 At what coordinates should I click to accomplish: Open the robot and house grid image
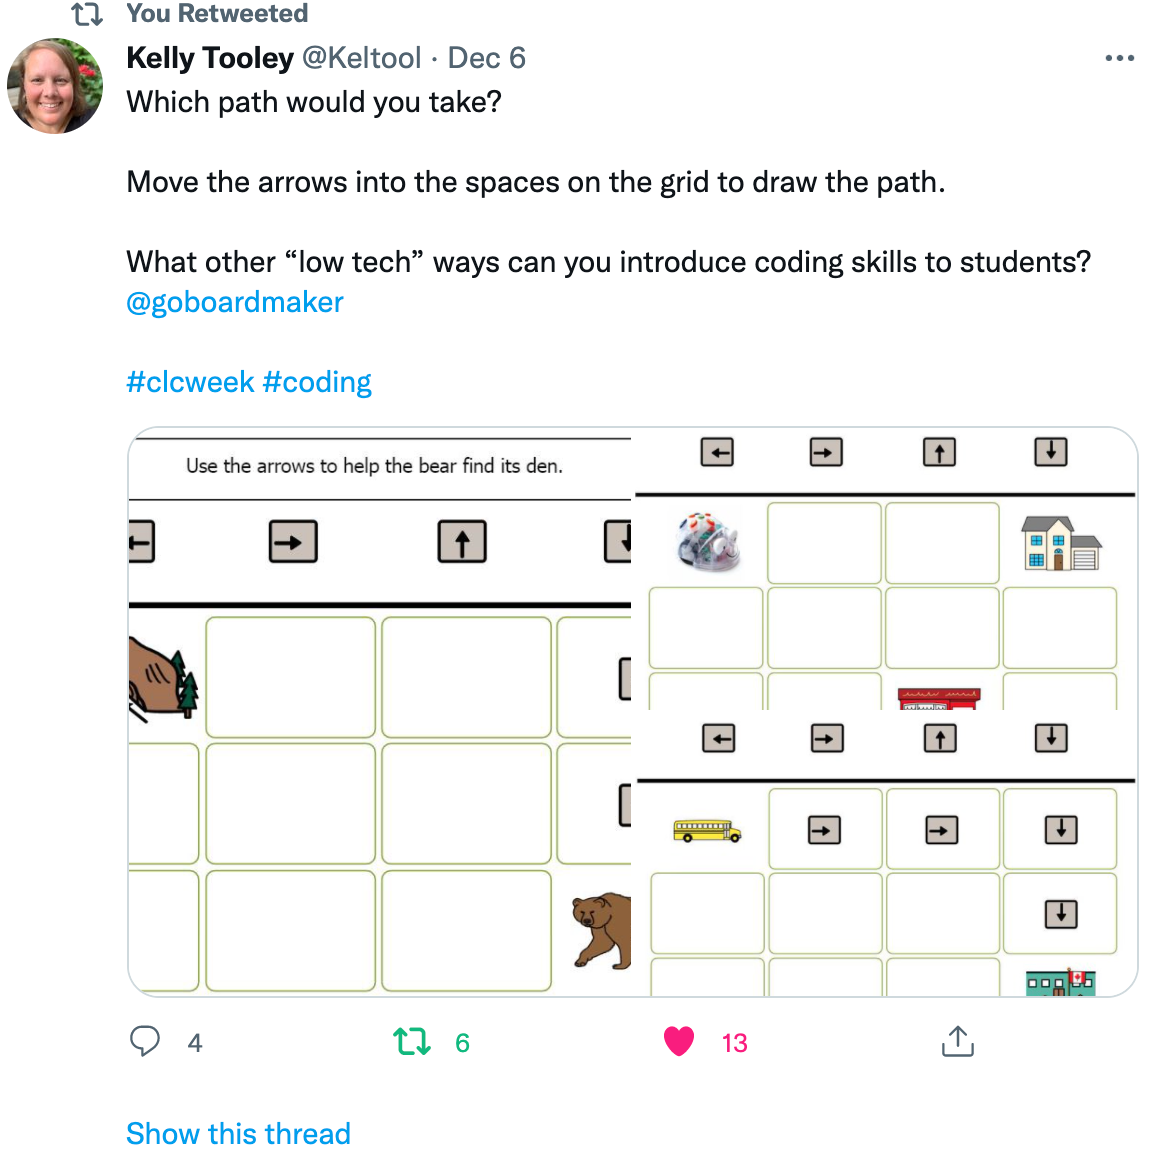point(886,569)
